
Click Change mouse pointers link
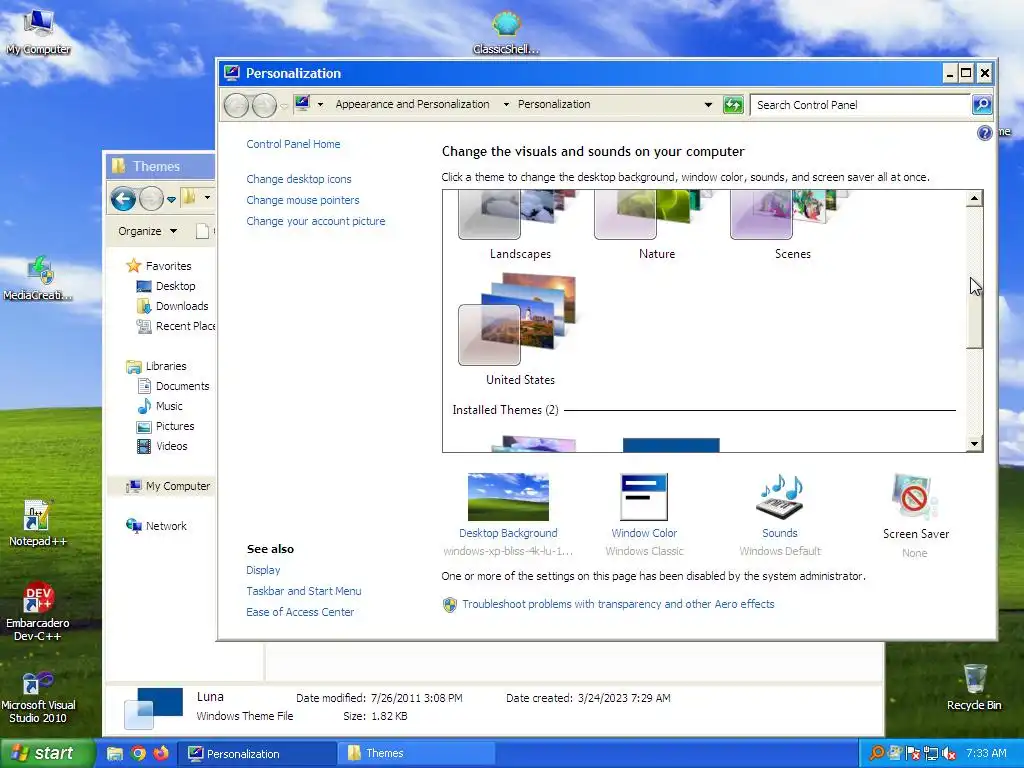click(x=303, y=200)
